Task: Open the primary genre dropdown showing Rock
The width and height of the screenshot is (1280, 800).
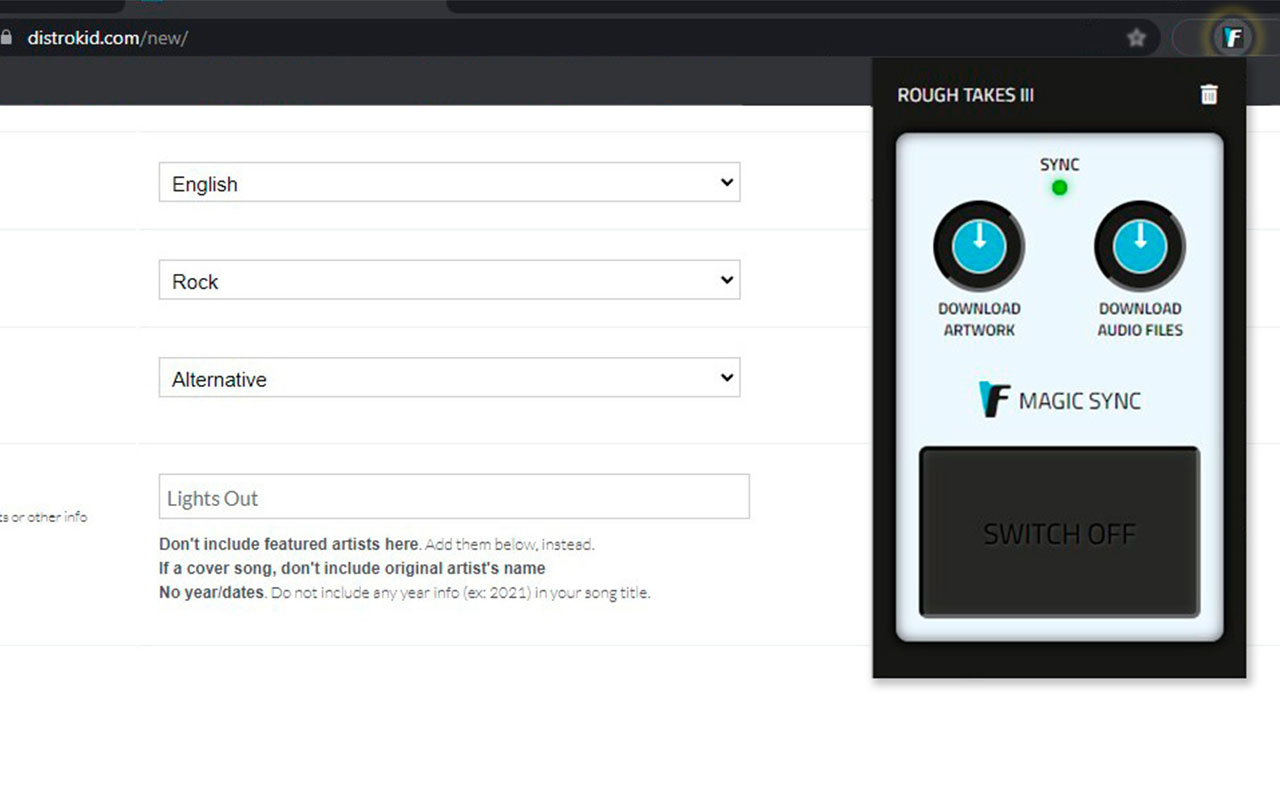Action: pyautogui.click(x=448, y=280)
